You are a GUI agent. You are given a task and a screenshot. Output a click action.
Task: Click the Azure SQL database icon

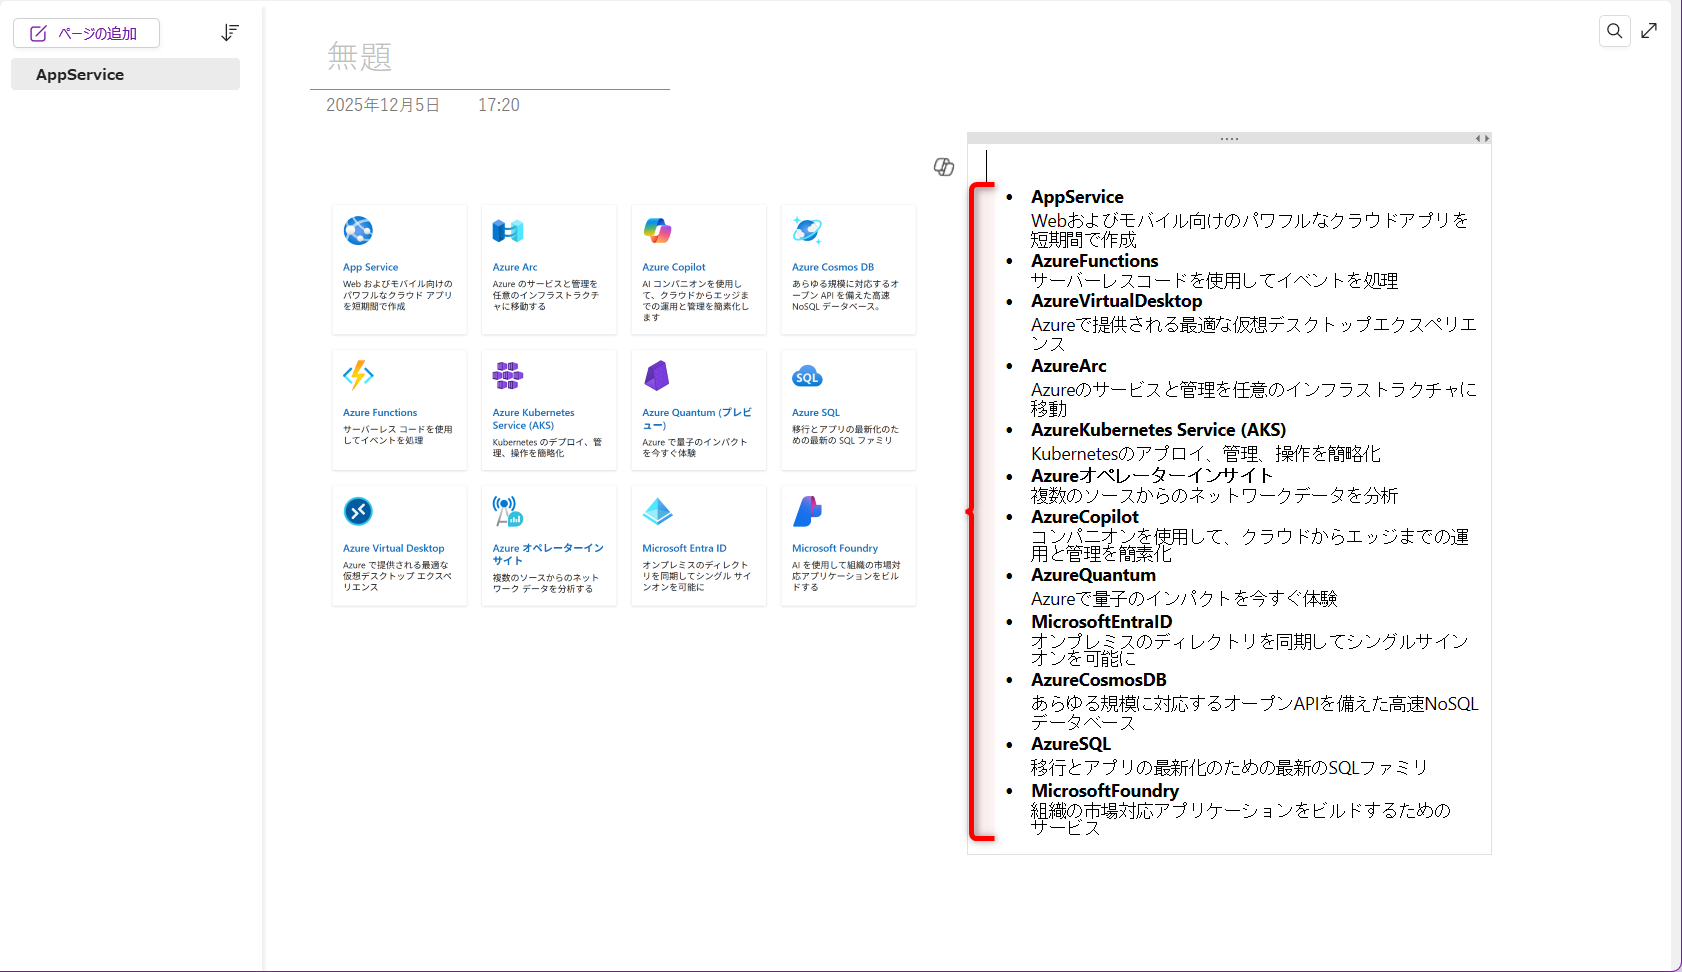[x=807, y=375]
